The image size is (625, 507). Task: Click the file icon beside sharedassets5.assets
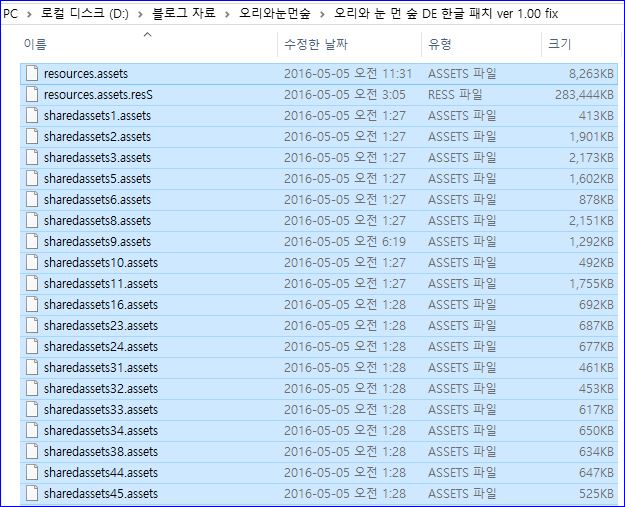click(32, 179)
